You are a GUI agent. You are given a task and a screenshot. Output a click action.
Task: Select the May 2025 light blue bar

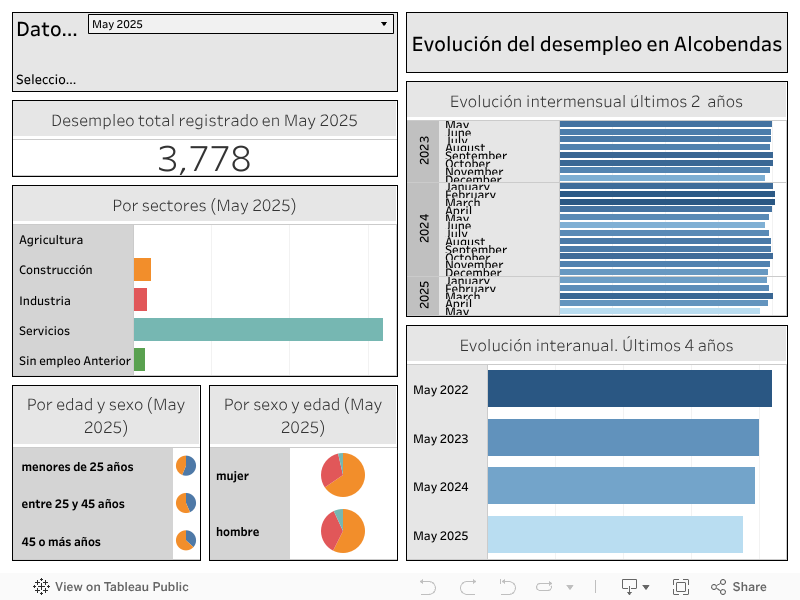pyautogui.click(x=615, y=534)
